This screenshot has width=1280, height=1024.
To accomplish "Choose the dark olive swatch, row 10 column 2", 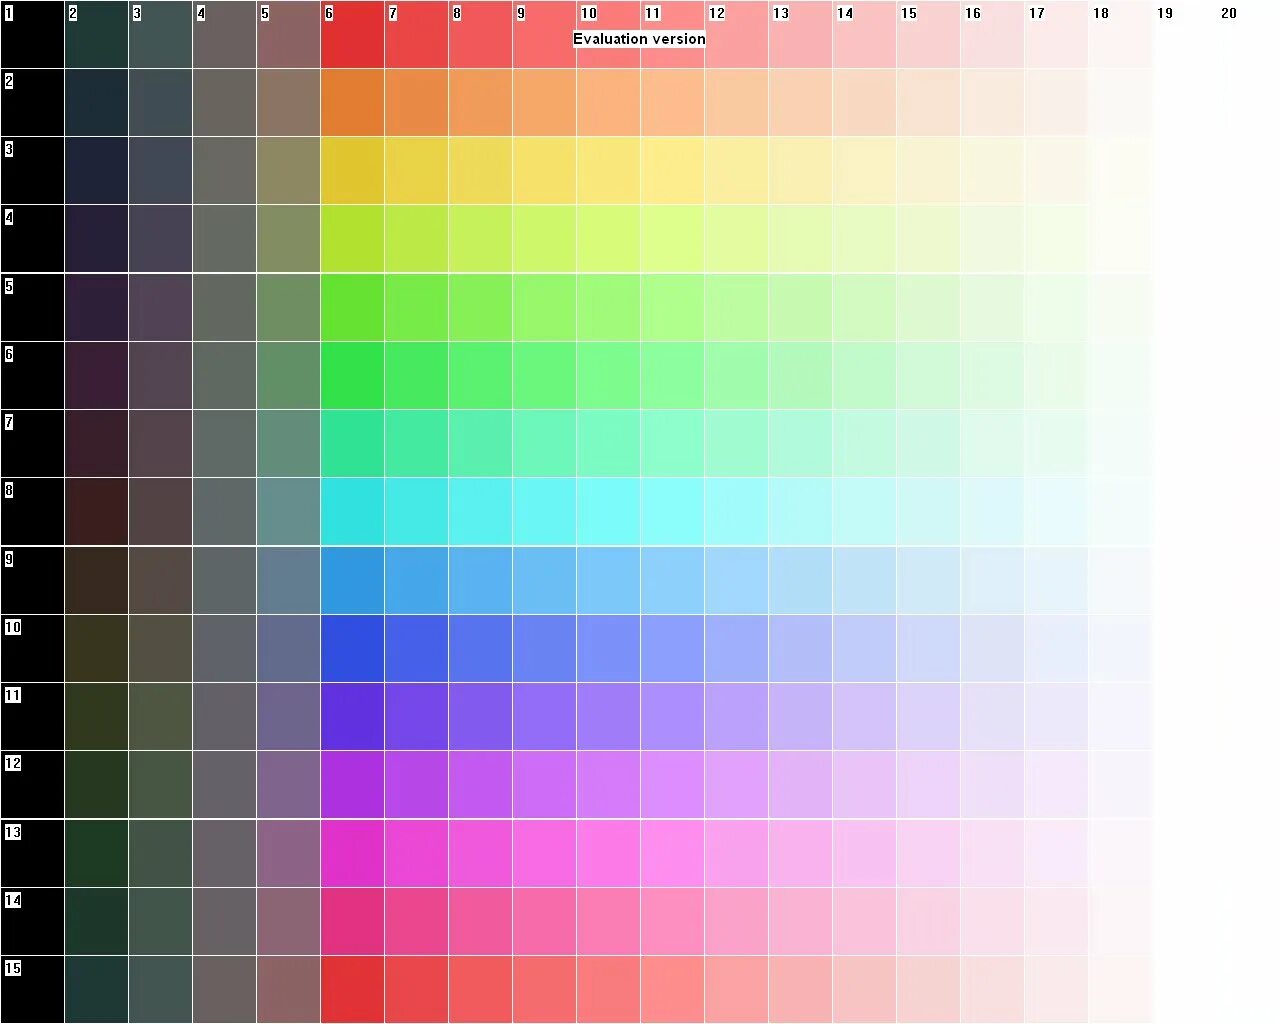I will 96,648.
